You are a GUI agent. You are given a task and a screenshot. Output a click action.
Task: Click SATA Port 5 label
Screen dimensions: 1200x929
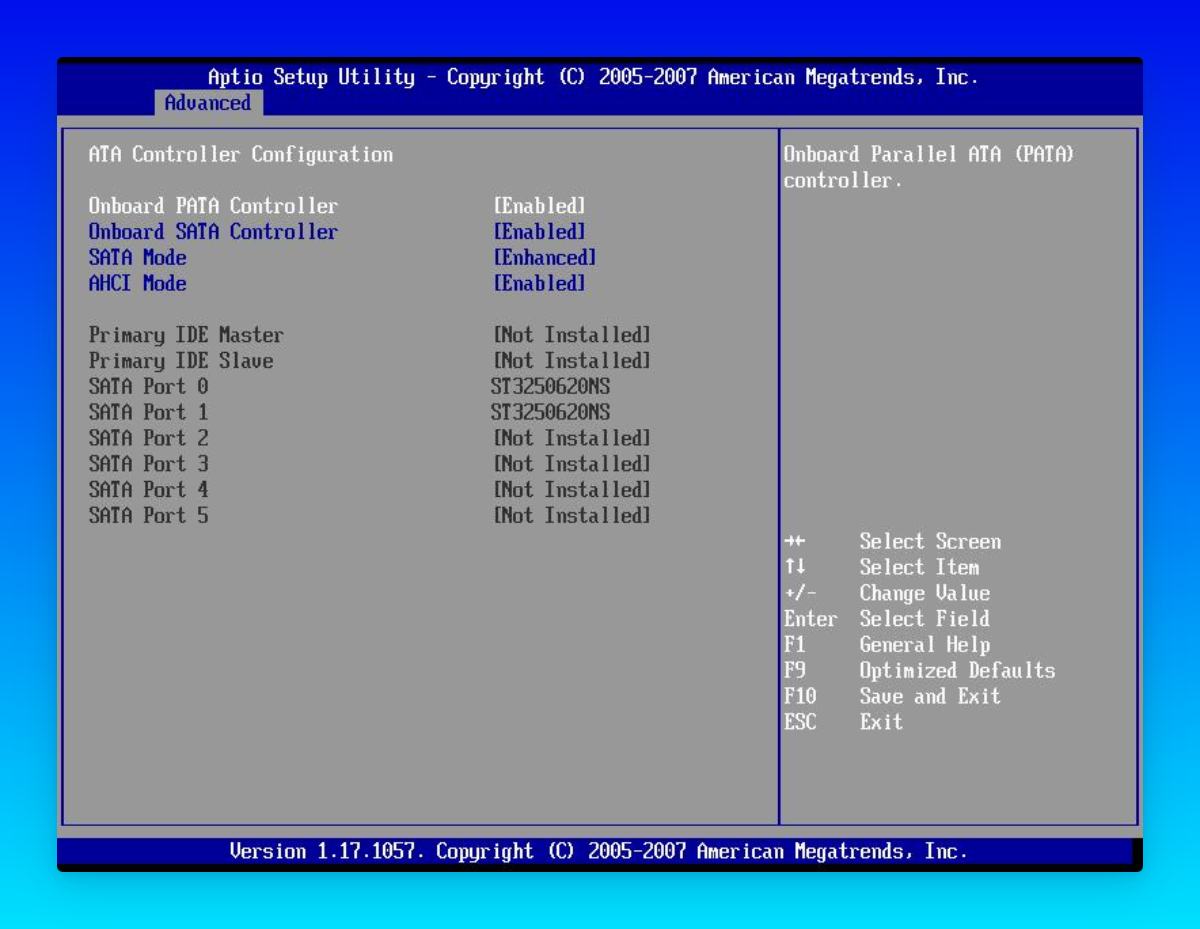[x=149, y=516]
